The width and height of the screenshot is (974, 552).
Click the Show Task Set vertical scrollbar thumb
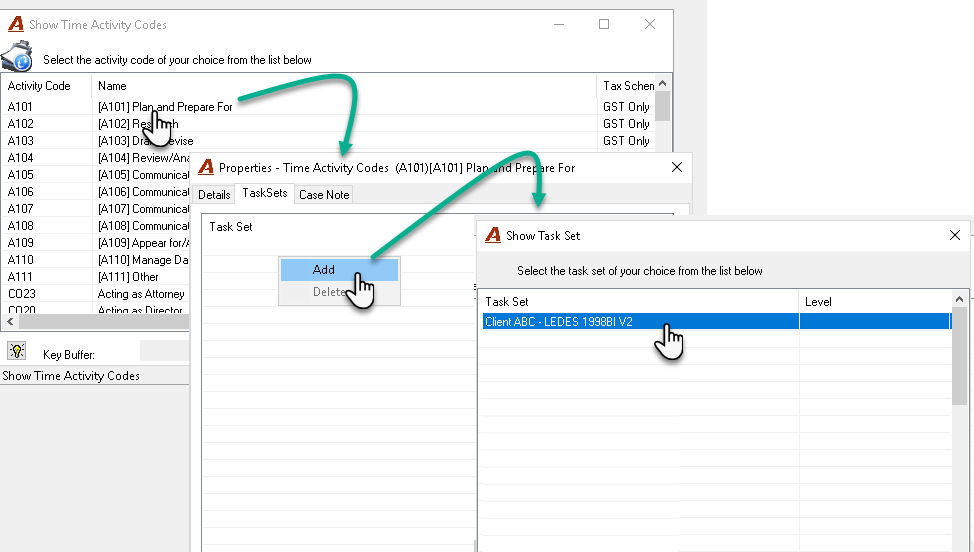[960, 355]
